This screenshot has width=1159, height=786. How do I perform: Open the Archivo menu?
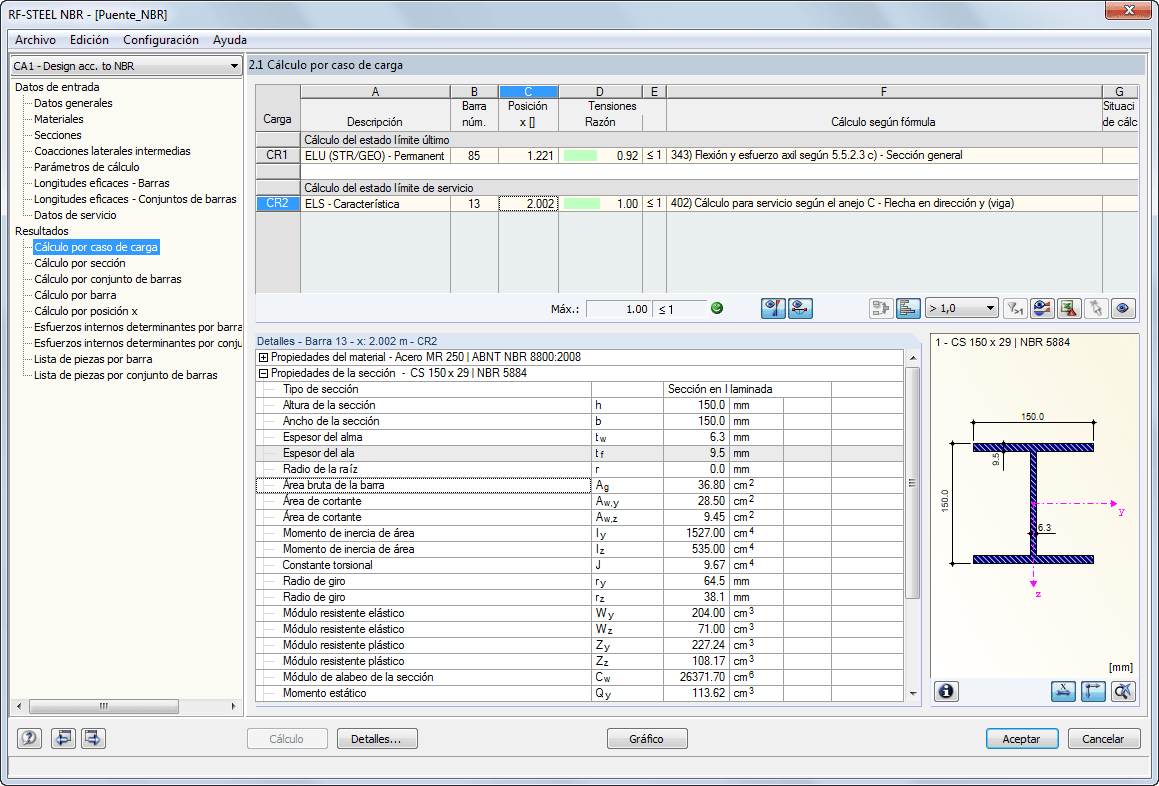[35, 40]
